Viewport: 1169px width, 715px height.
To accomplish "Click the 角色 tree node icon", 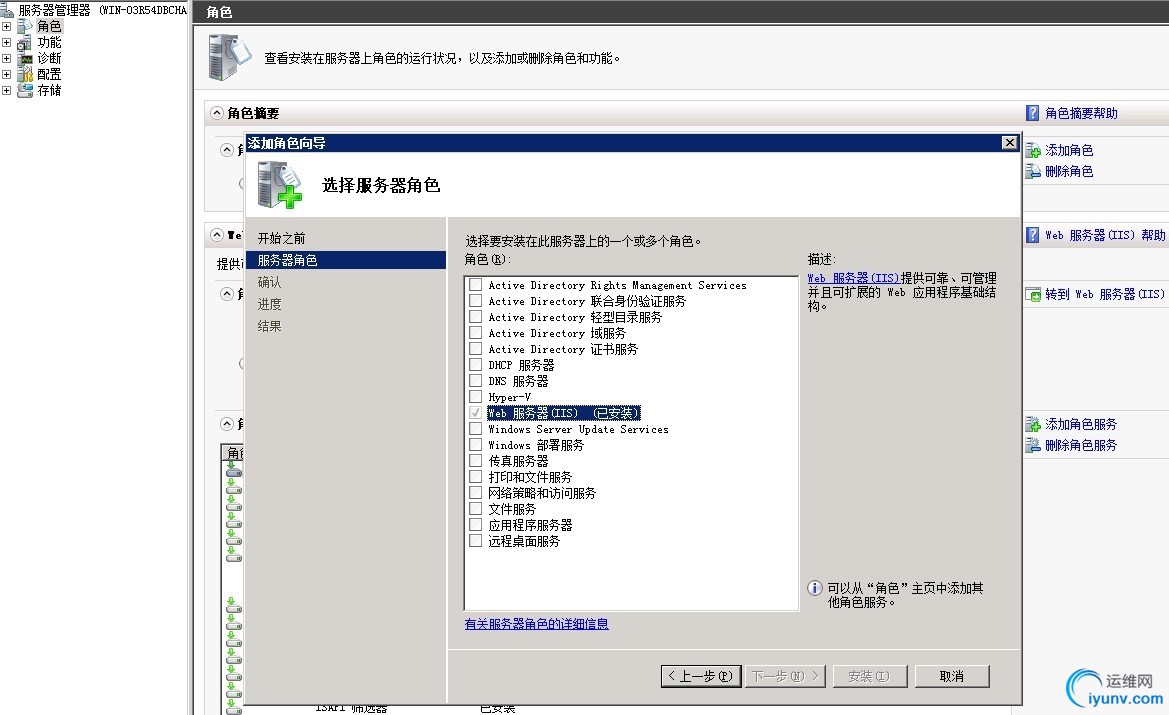I will 25,26.
